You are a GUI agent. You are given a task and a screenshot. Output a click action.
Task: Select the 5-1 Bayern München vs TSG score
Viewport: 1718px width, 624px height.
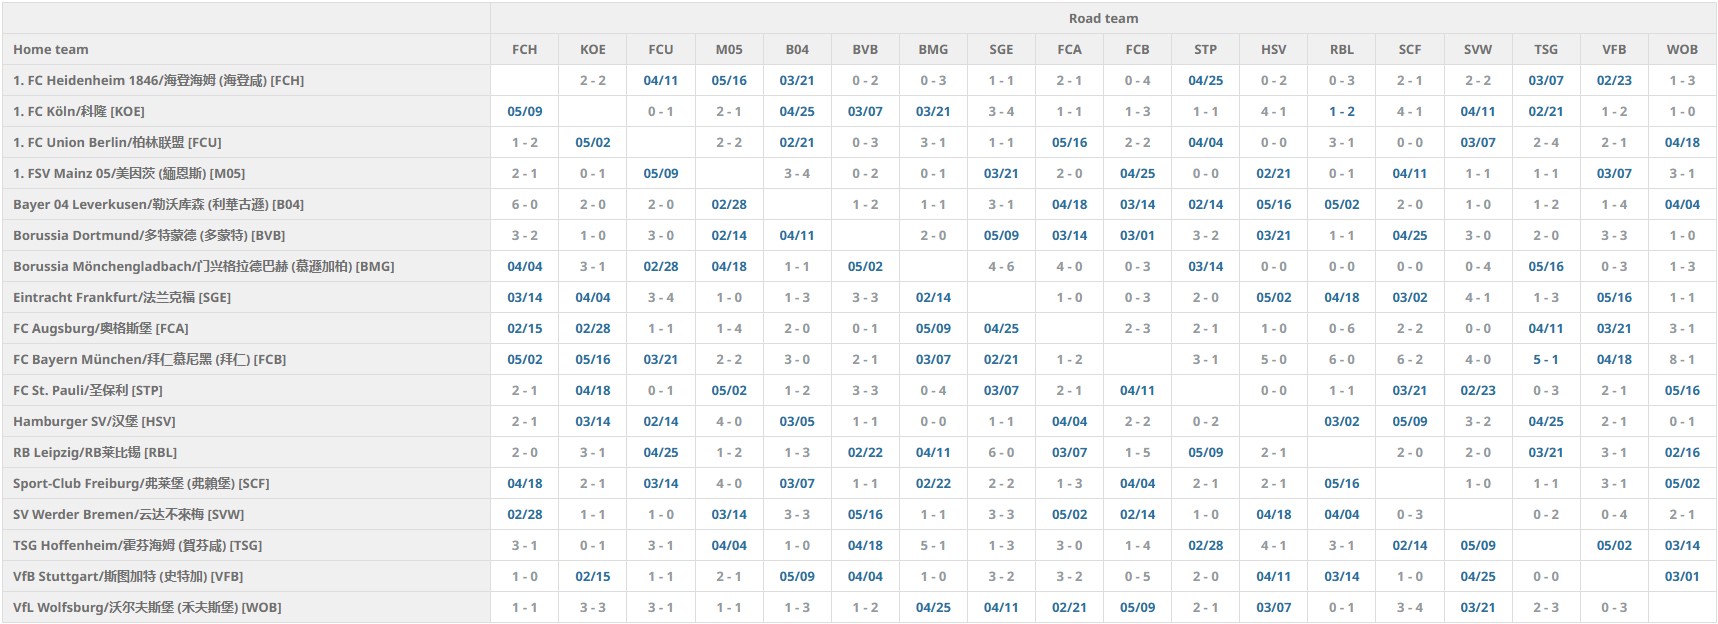pos(1545,359)
